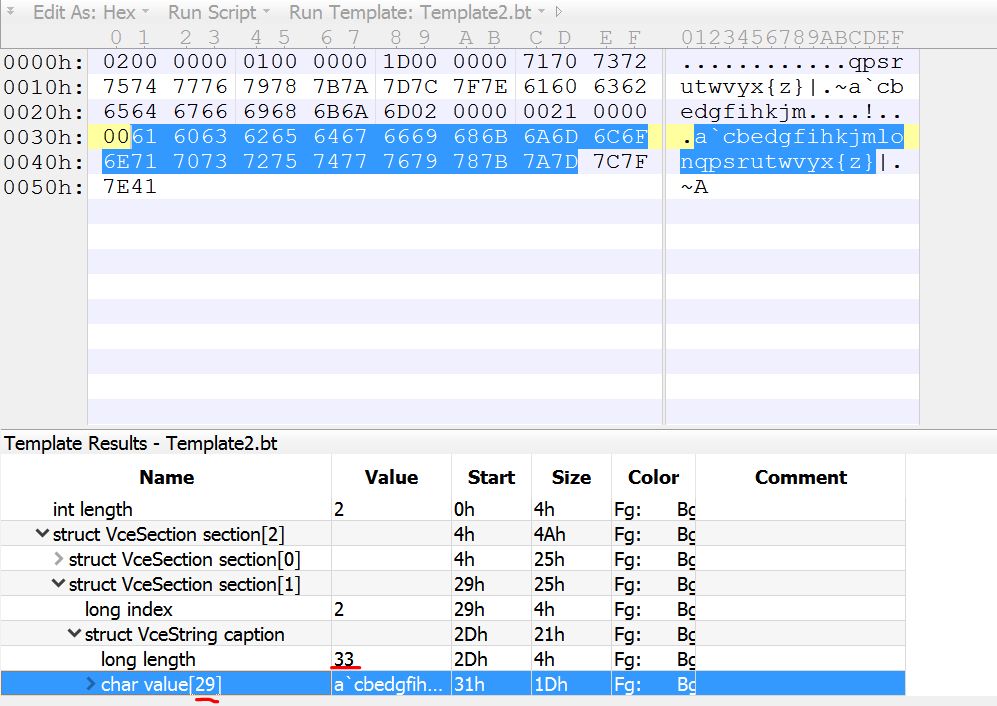The image size is (997, 706).
Task: Click the Start column header
Action: 491,477
